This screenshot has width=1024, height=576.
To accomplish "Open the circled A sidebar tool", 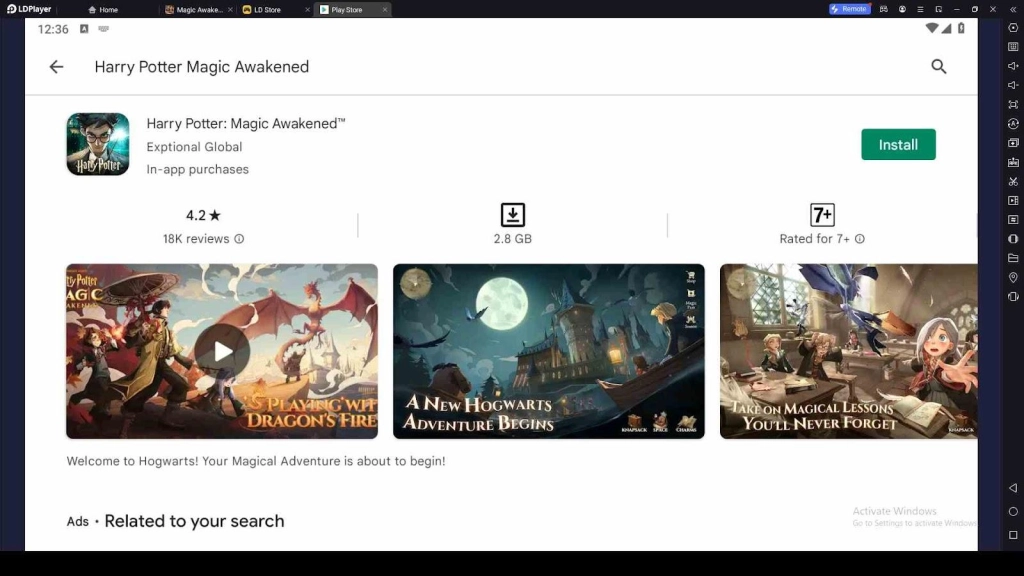I will (1013, 123).
